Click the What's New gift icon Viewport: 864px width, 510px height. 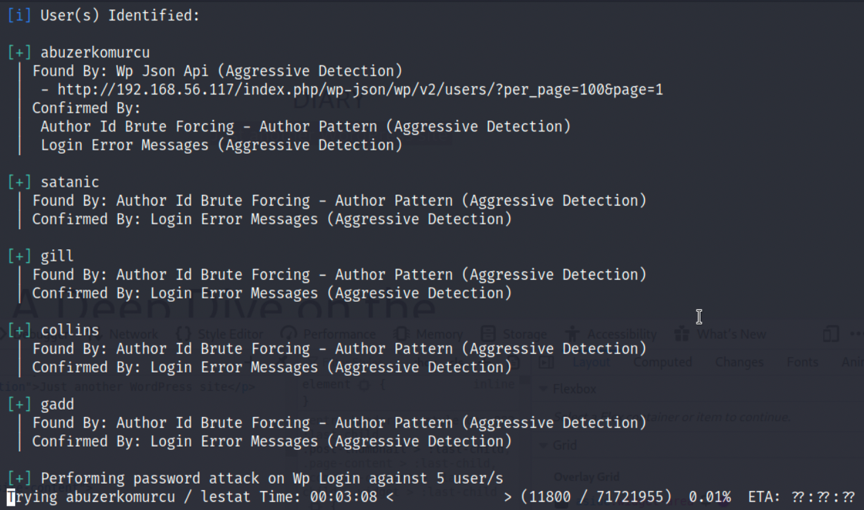[682, 334]
